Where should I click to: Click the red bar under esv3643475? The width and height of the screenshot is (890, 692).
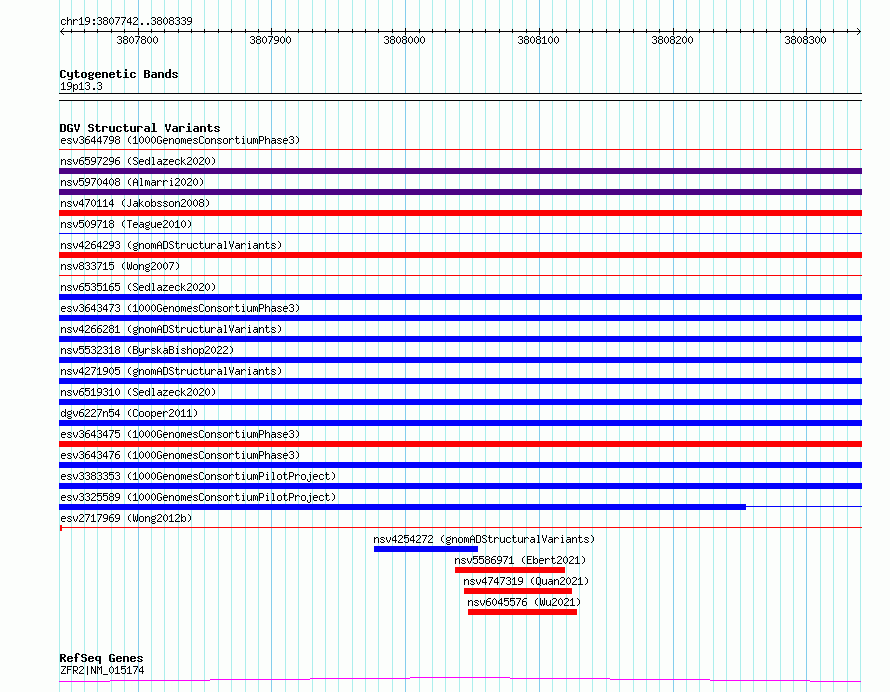pyautogui.click(x=460, y=444)
